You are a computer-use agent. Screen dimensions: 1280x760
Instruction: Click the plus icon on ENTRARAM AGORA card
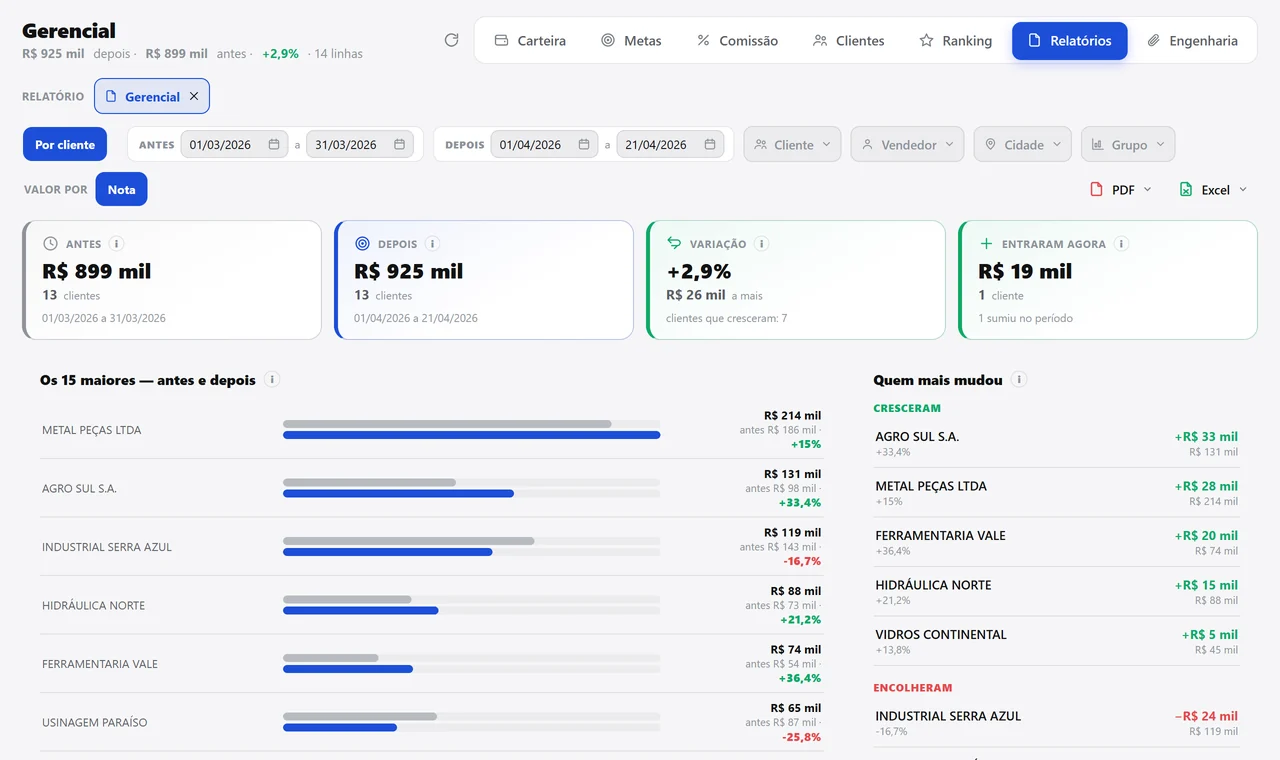click(x=986, y=243)
